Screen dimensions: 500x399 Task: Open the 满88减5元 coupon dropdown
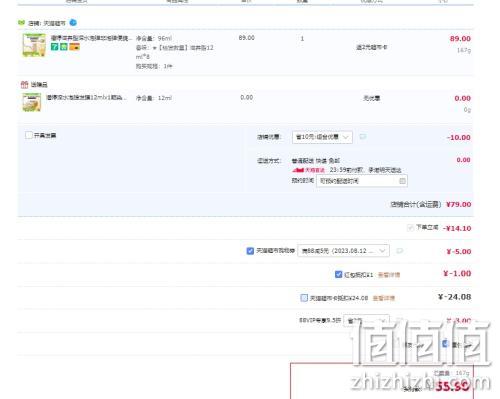(343, 251)
